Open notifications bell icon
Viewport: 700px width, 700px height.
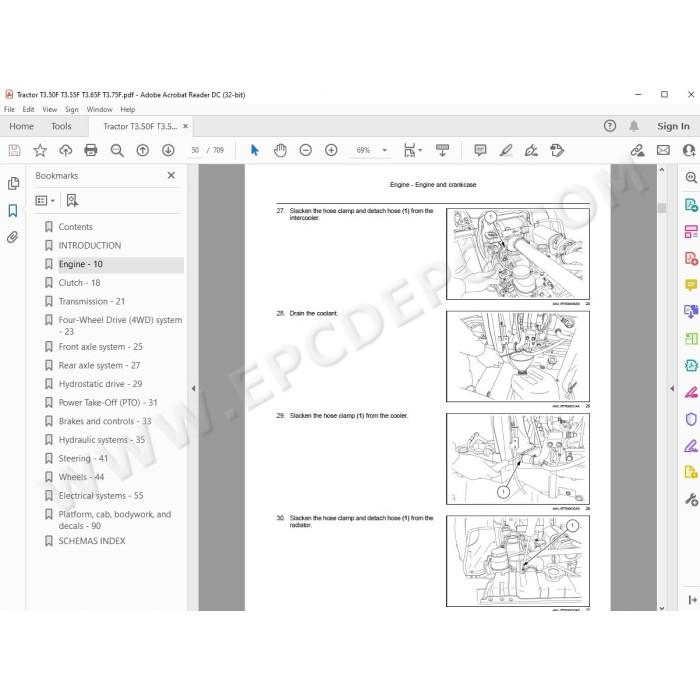click(x=633, y=126)
